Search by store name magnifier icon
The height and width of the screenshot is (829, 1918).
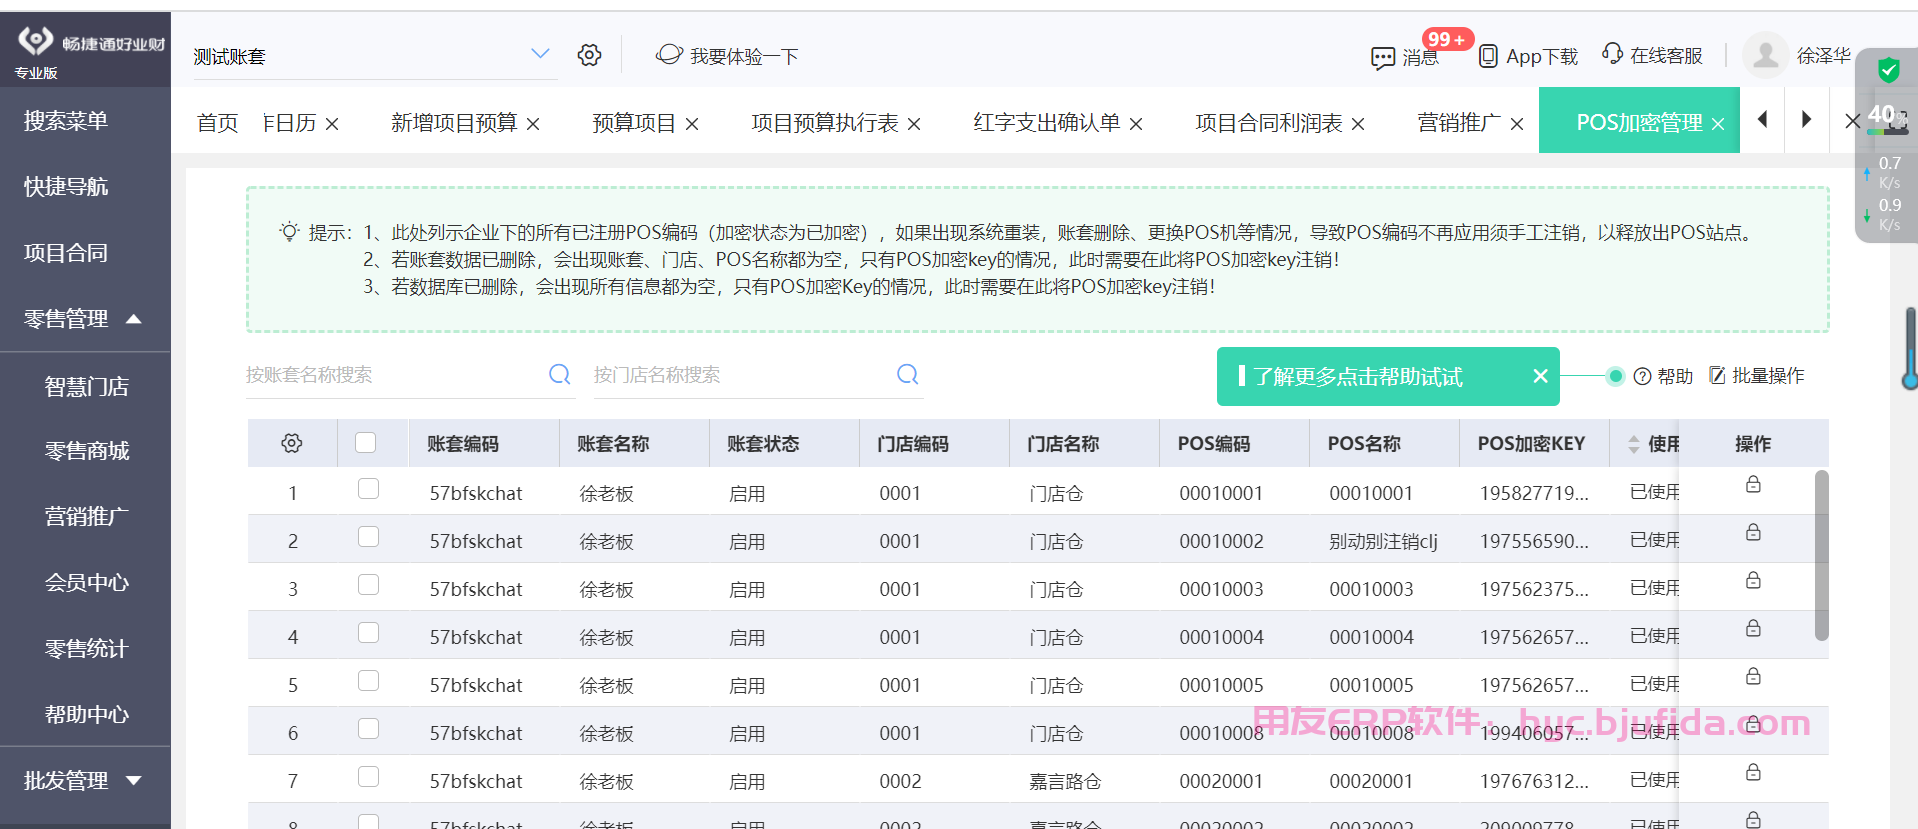click(908, 374)
